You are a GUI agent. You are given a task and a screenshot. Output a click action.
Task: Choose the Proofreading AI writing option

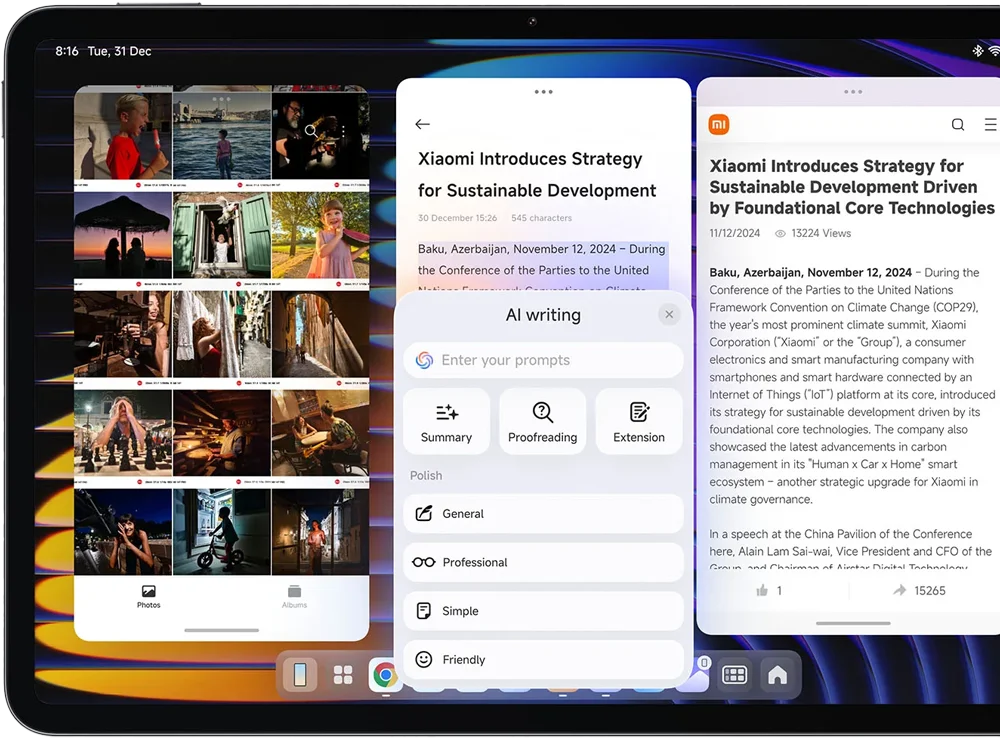coord(543,422)
